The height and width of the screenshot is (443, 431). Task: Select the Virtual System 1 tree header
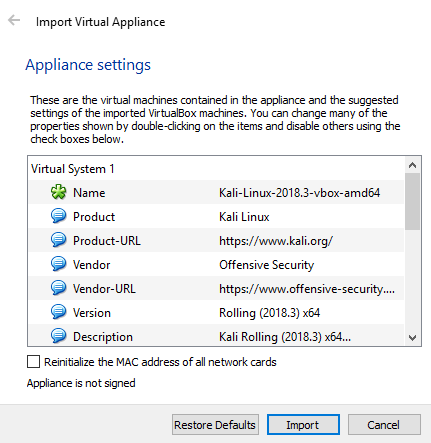pyautogui.click(x=73, y=169)
